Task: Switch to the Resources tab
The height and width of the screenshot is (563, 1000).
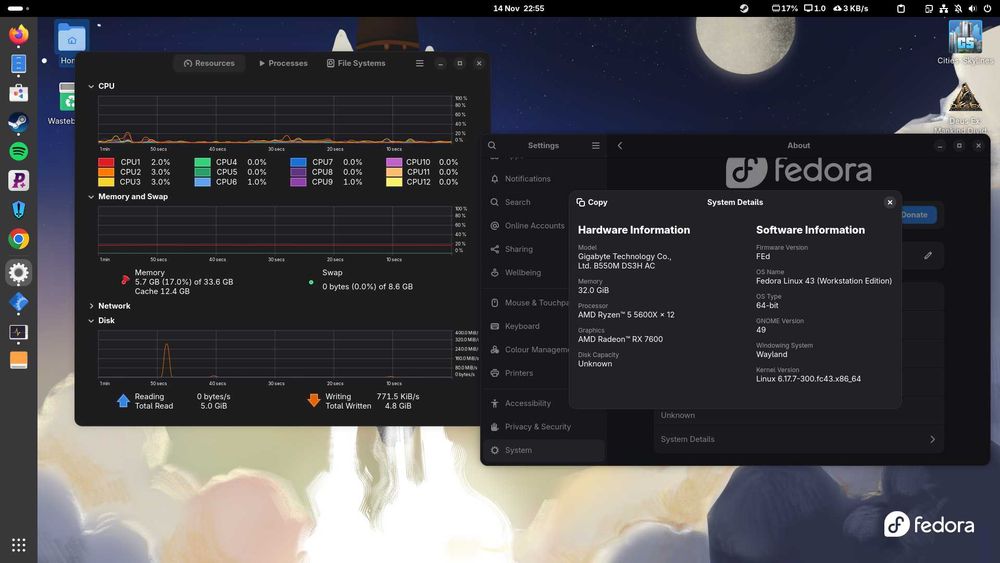Action: tap(209, 63)
